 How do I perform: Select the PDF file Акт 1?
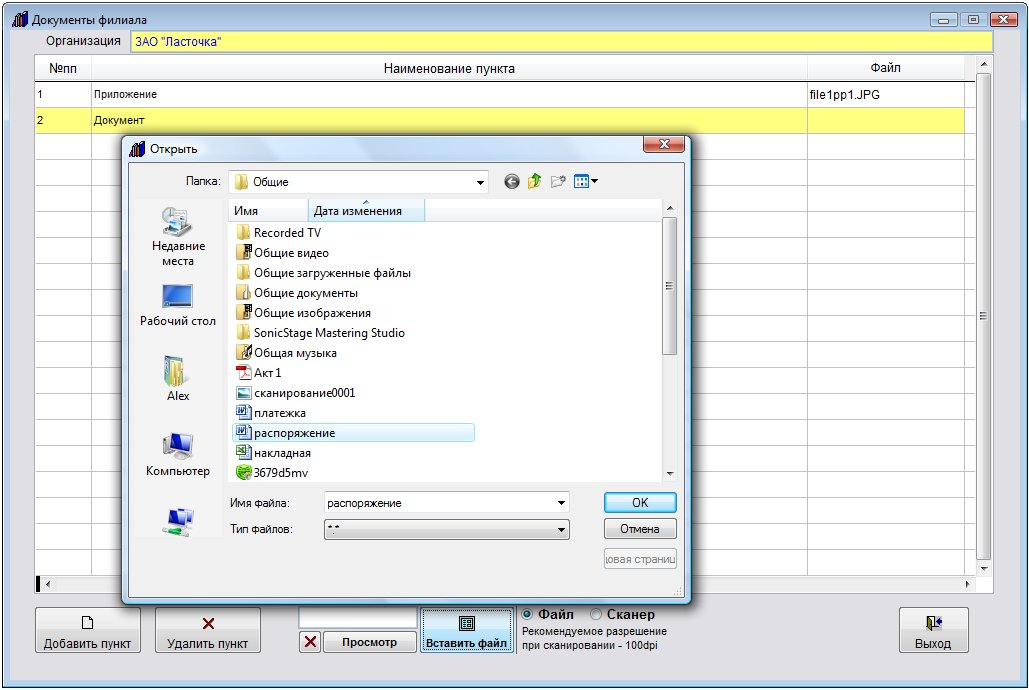click(x=267, y=373)
